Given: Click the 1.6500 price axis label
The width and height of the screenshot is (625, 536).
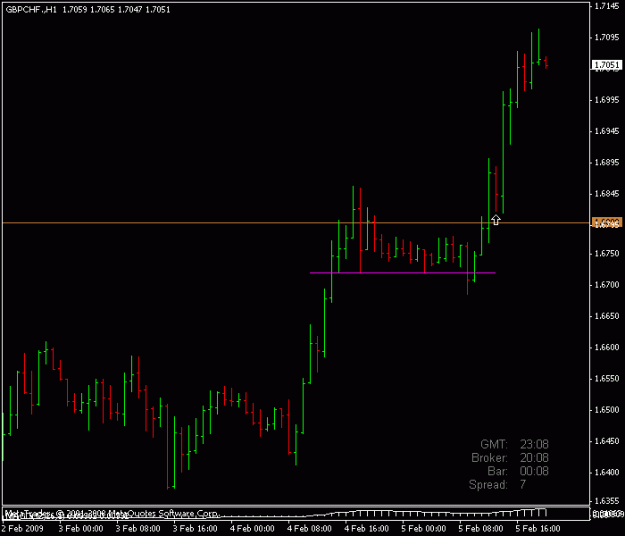Looking at the screenshot, I should (x=607, y=410).
